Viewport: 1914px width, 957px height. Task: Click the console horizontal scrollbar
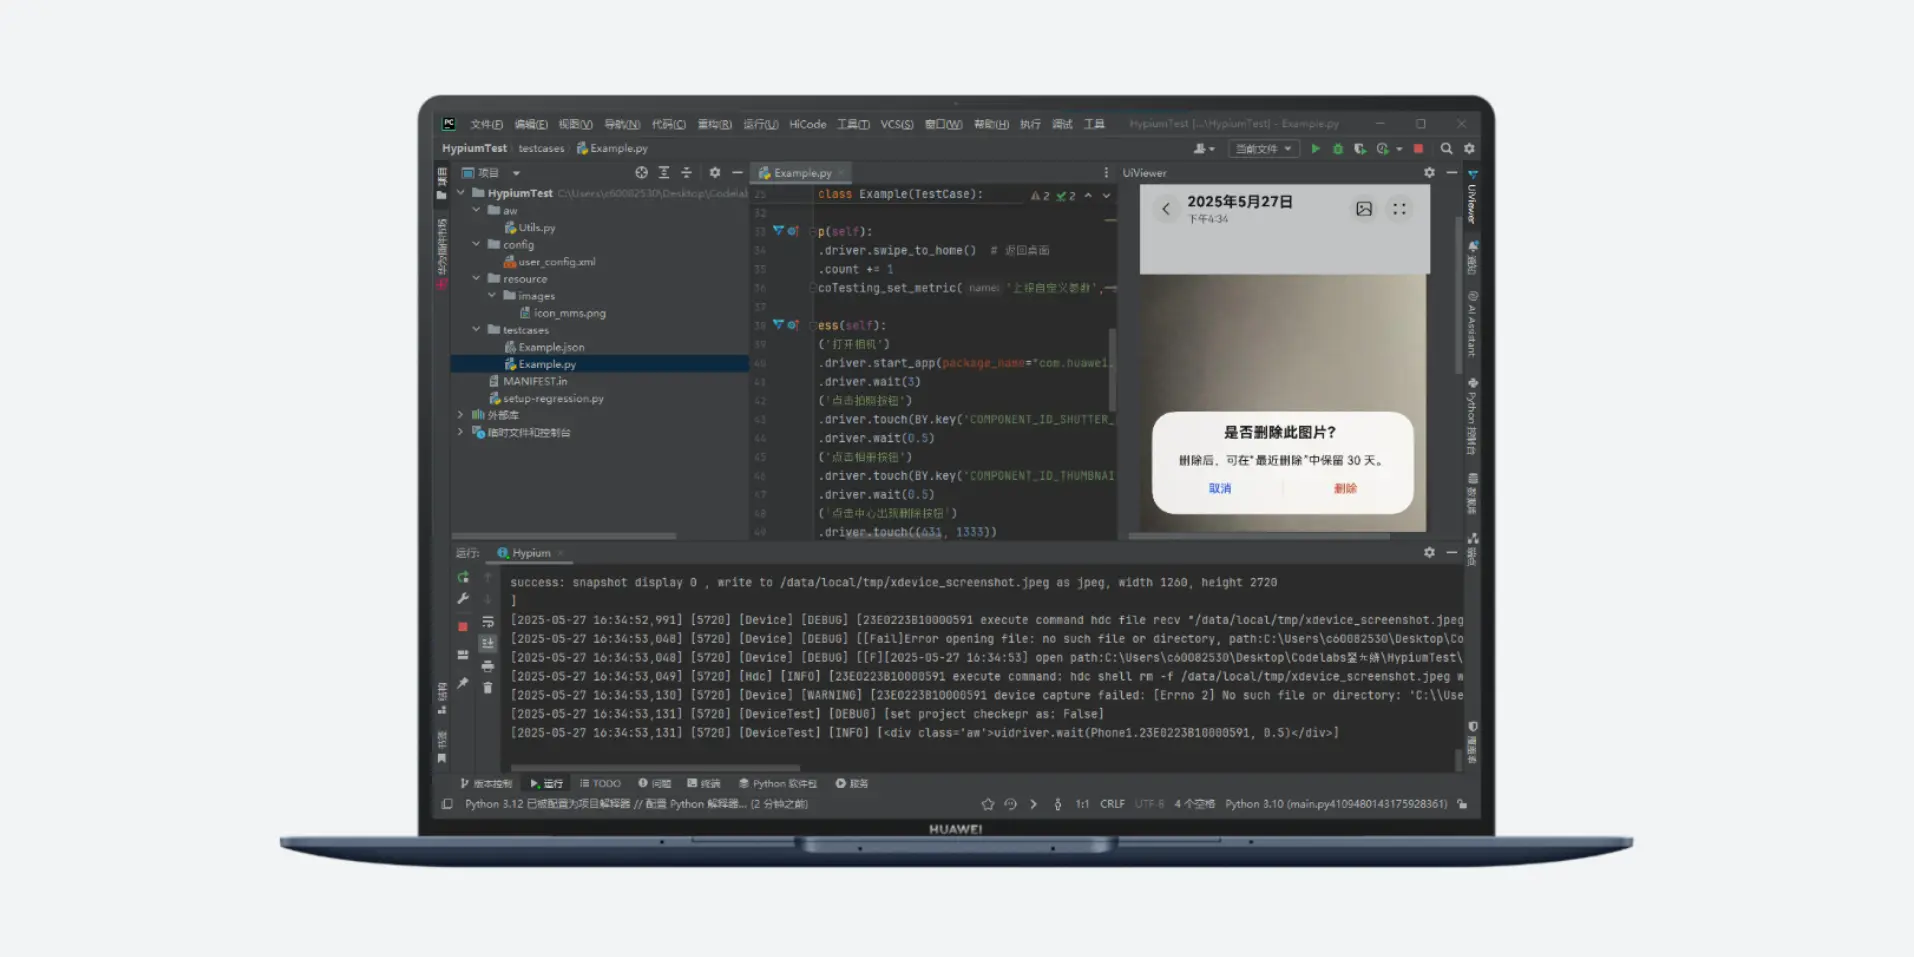(x=655, y=768)
